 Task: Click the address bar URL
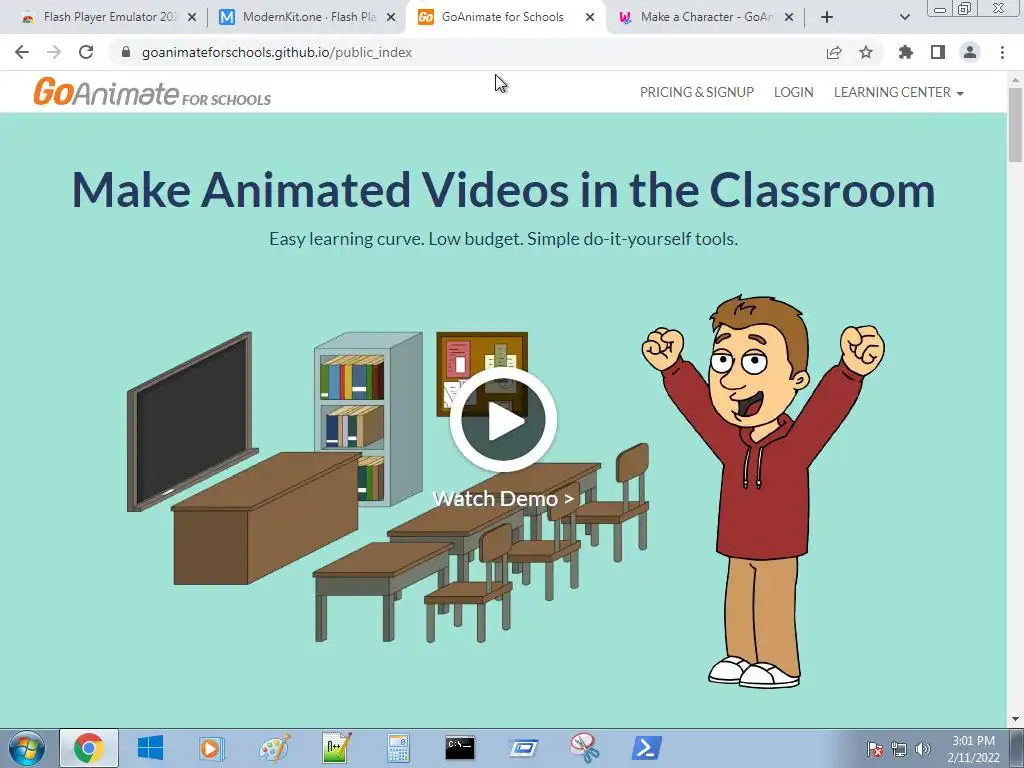click(276, 52)
